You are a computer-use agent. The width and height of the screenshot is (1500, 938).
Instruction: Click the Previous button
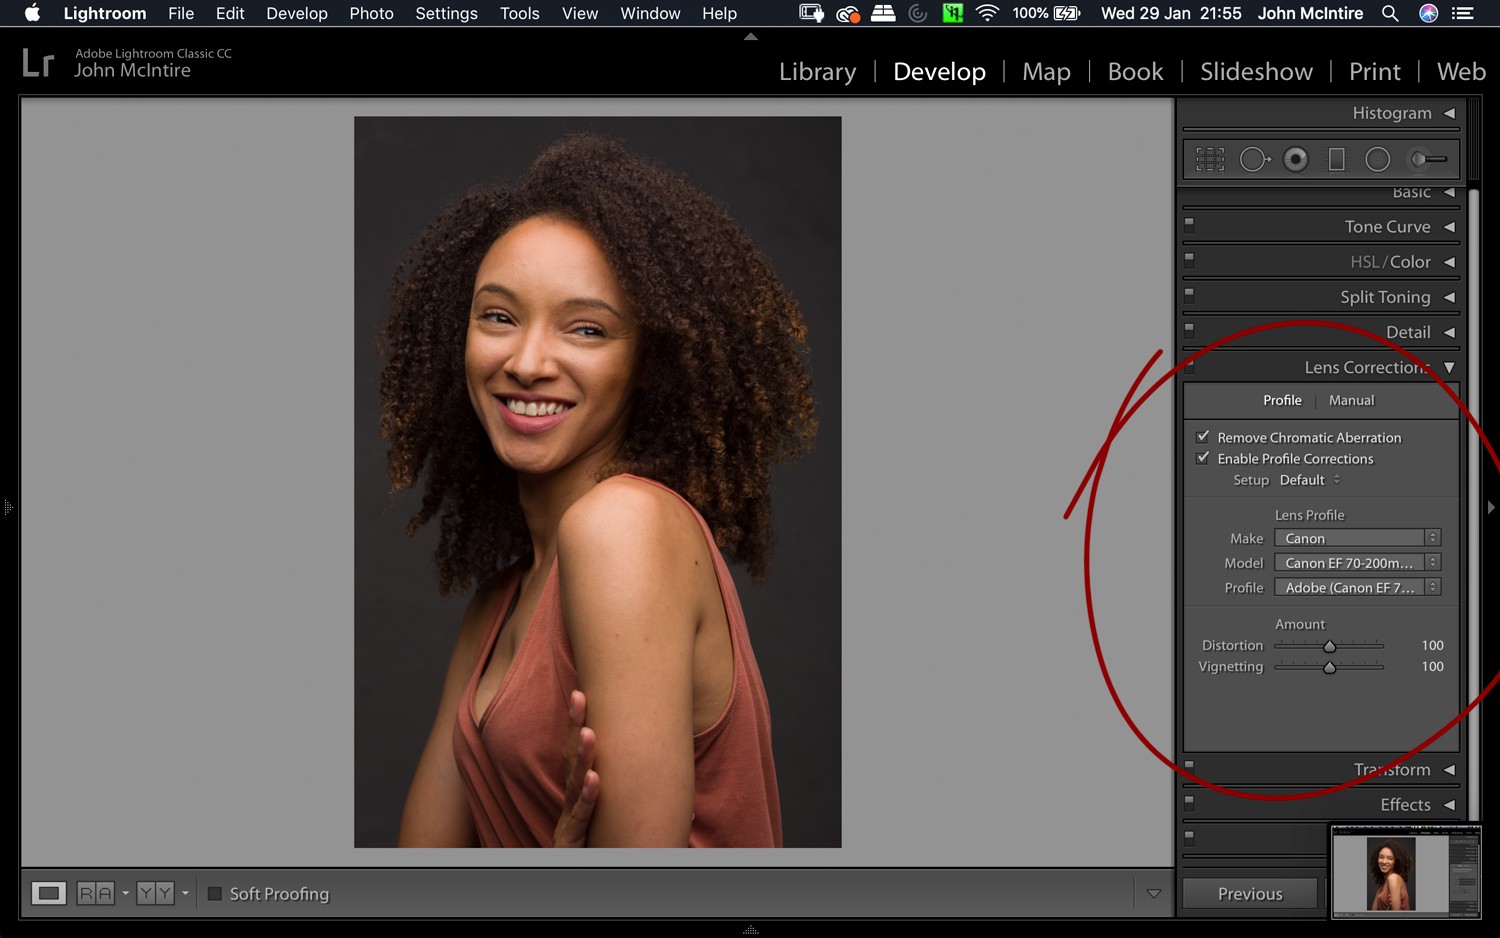point(1250,892)
